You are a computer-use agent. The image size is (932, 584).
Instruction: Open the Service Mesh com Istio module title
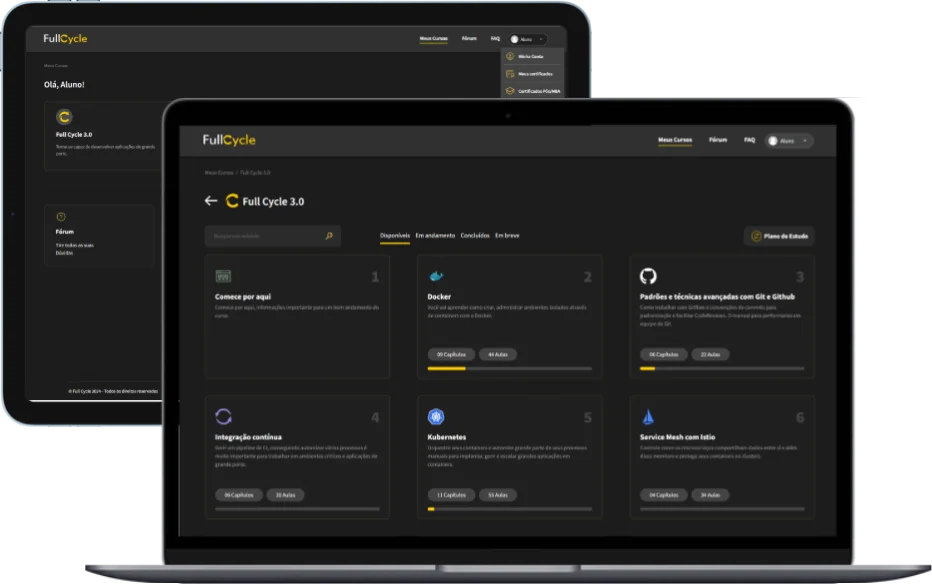[677, 437]
